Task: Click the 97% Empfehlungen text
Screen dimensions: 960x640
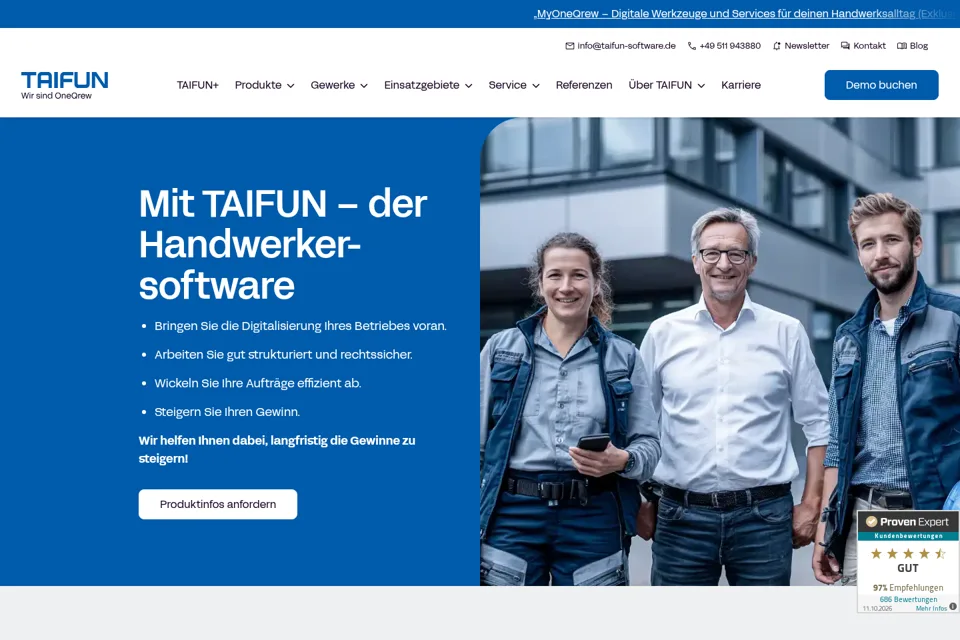Action: pos(908,587)
